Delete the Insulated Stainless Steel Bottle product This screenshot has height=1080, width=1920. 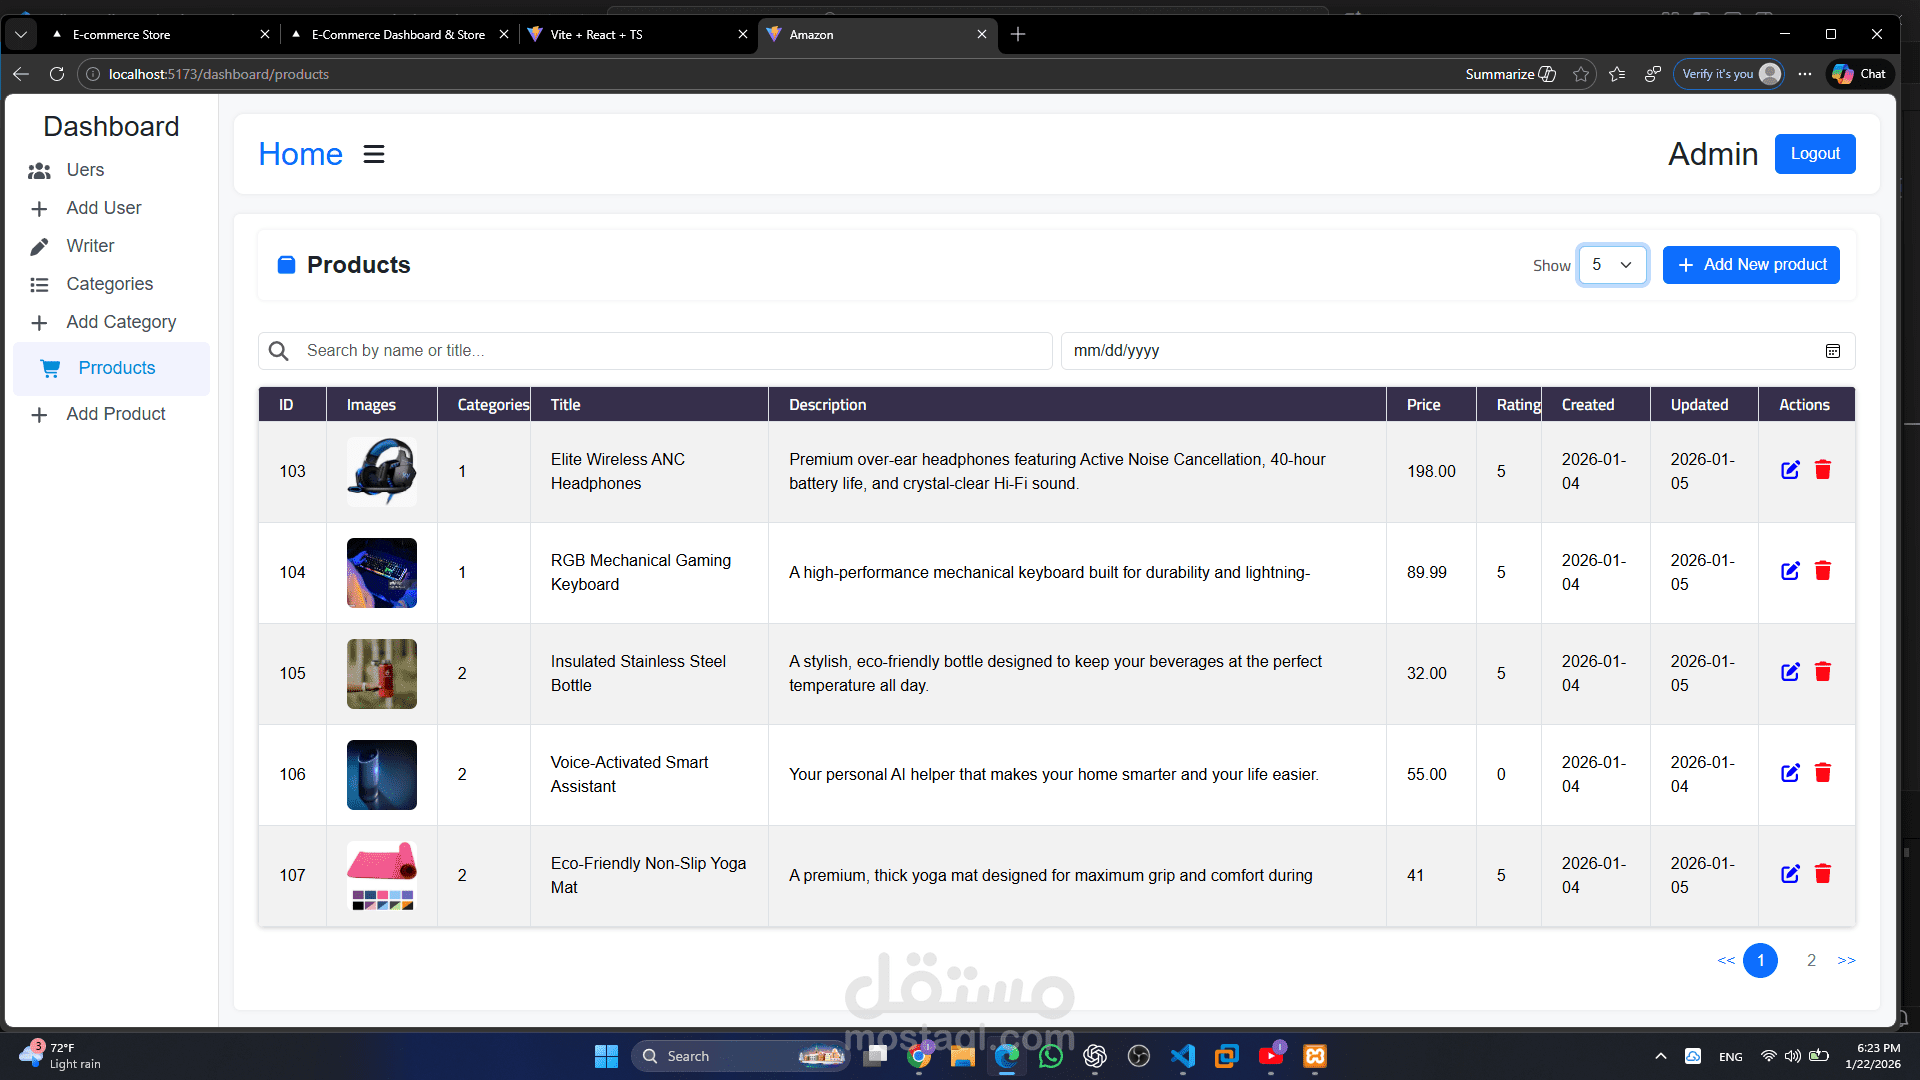[1823, 672]
